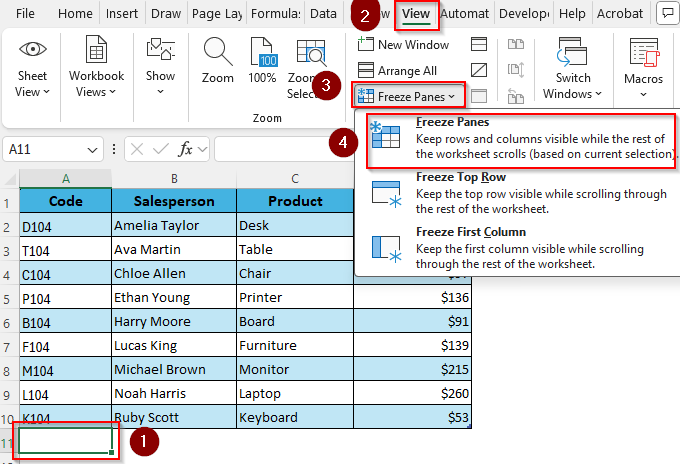Screen dimensions: 680x464
Task: Select the Code header cell
Action: (65, 201)
